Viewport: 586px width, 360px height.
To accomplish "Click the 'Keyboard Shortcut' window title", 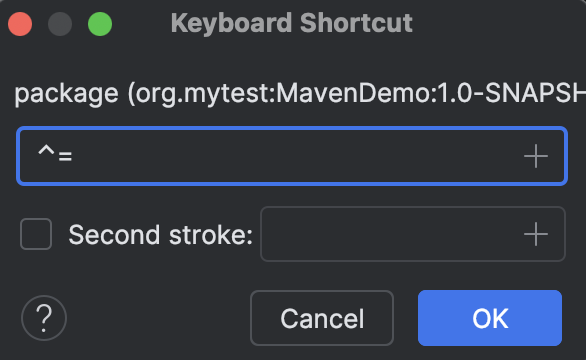I will click(292, 23).
